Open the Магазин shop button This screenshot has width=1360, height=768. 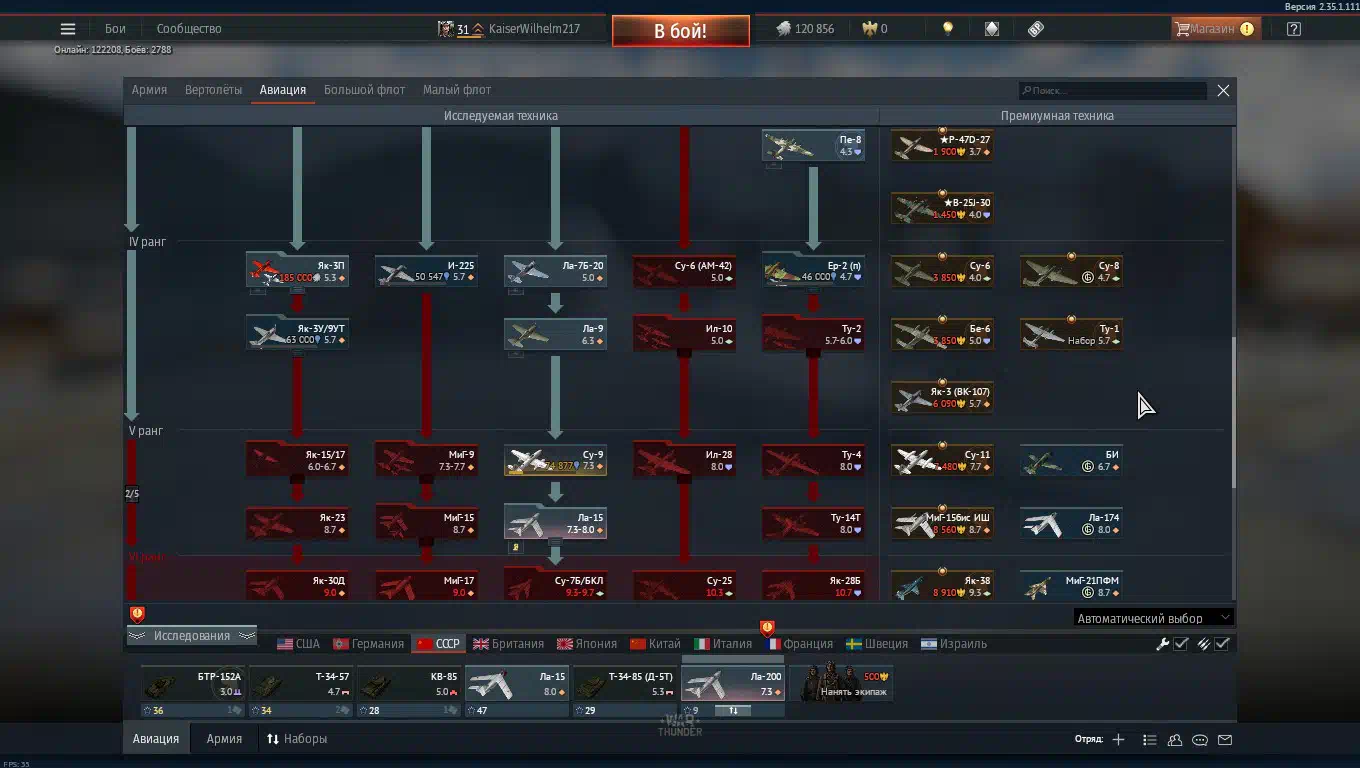[x=1215, y=29]
